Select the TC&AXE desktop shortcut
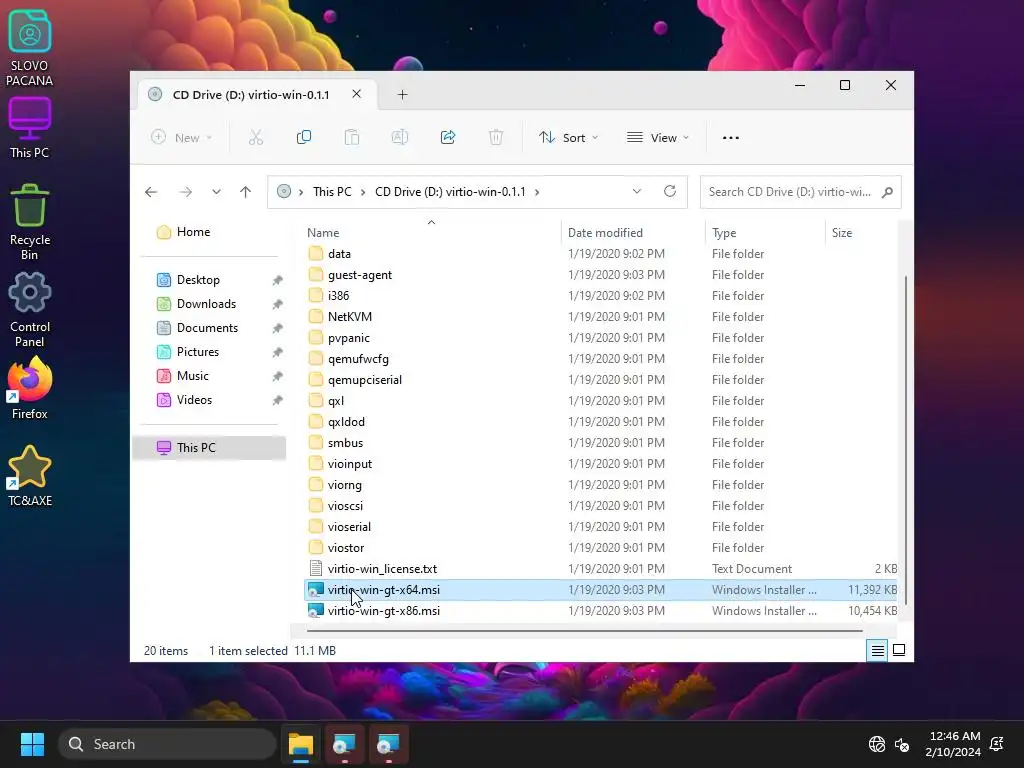The width and height of the screenshot is (1024, 768). [29, 476]
